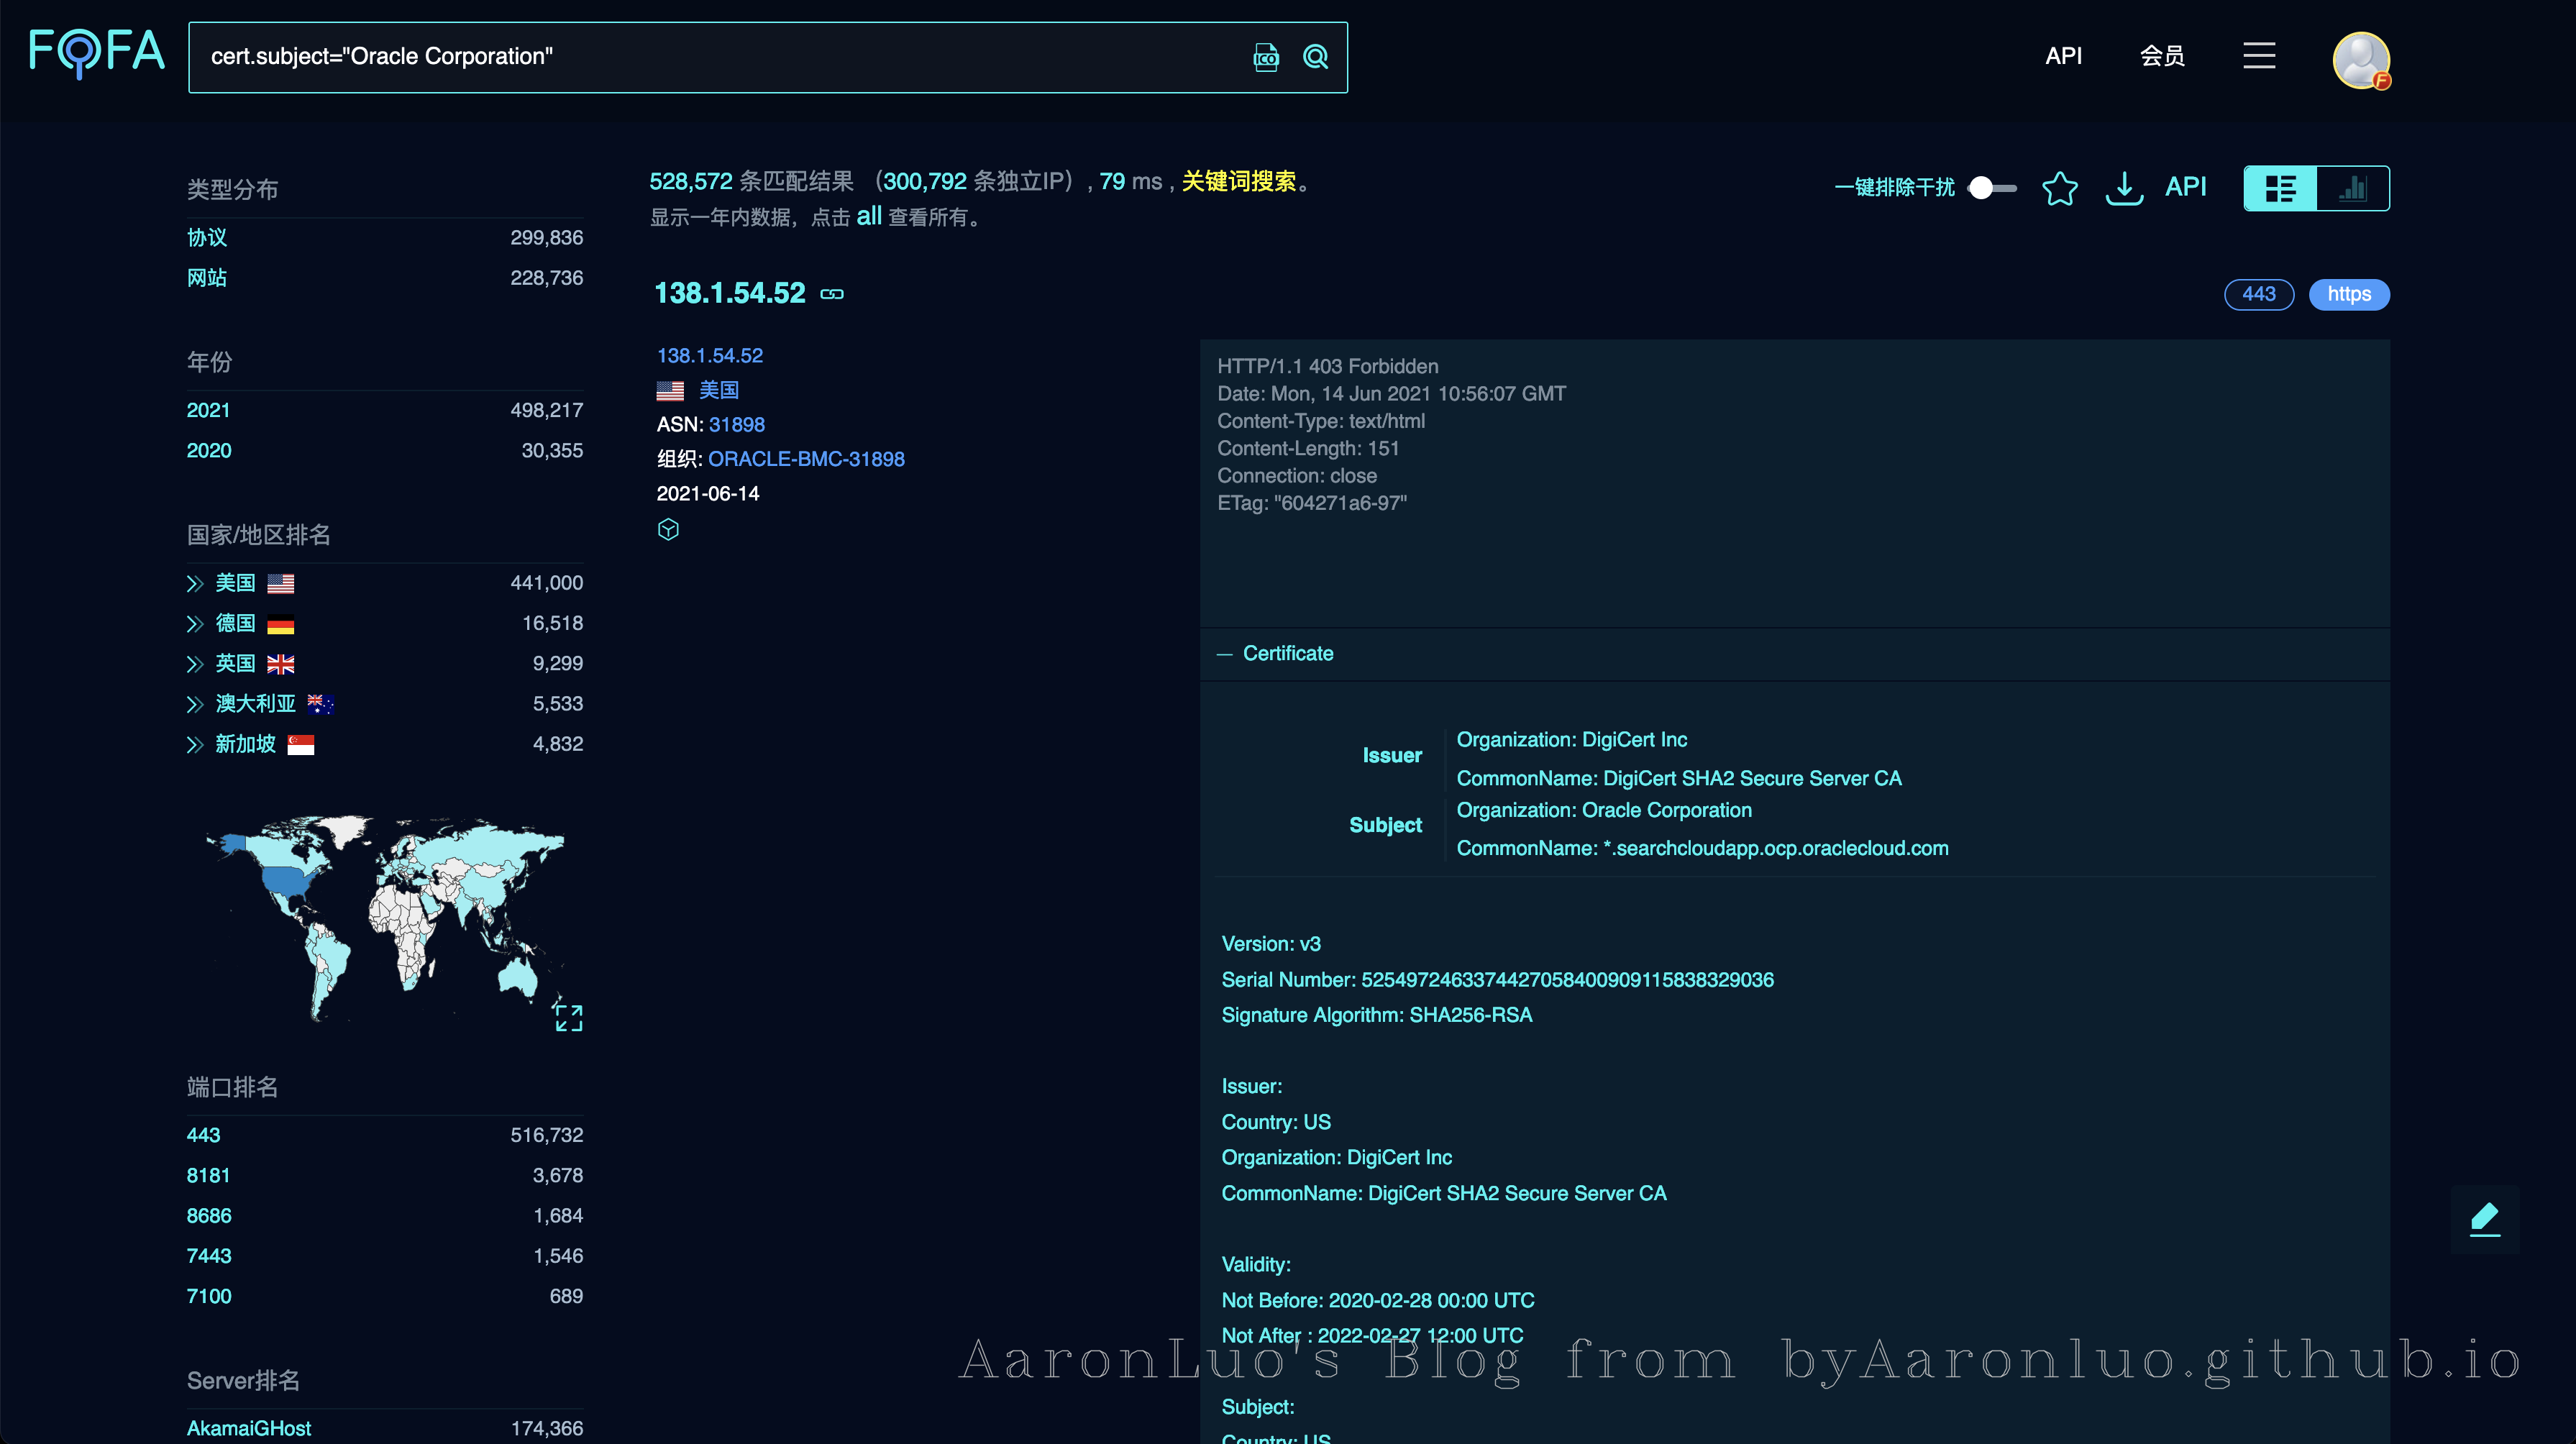The image size is (2576, 1444).
Task: Click the 'all' link to view all data
Action: (x=869, y=216)
